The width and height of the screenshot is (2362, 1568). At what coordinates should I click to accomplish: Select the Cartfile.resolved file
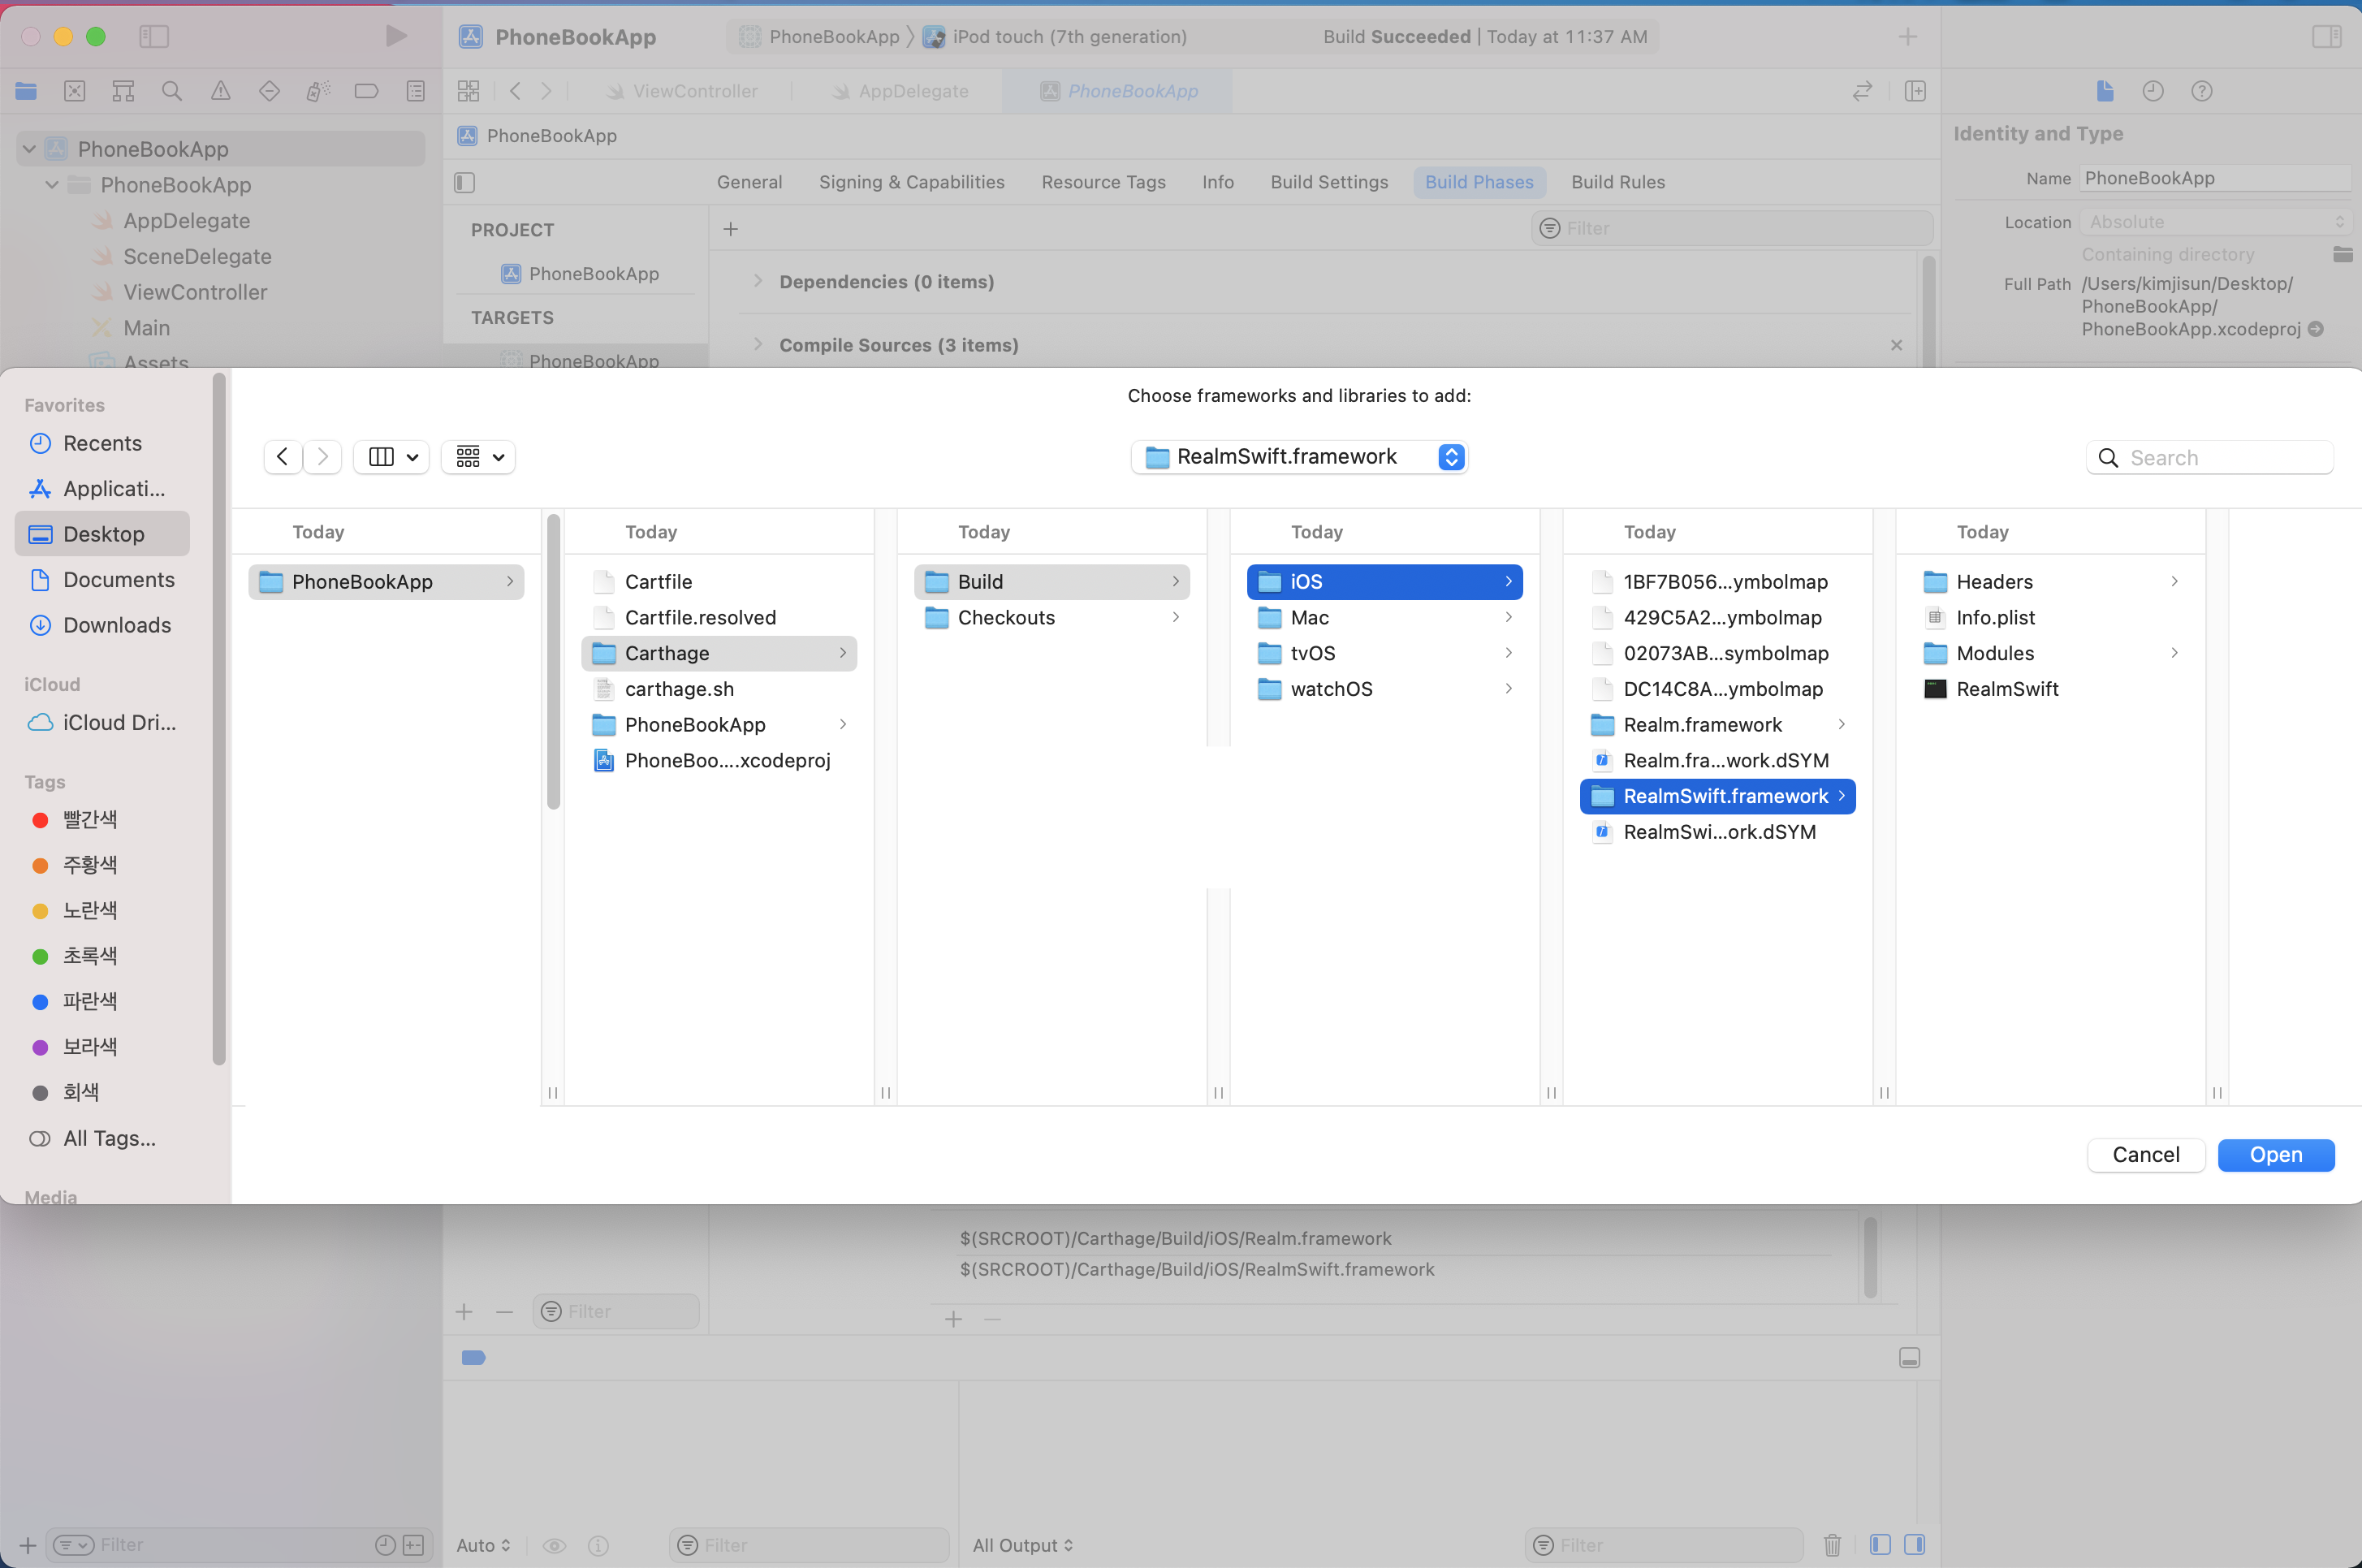click(719, 617)
